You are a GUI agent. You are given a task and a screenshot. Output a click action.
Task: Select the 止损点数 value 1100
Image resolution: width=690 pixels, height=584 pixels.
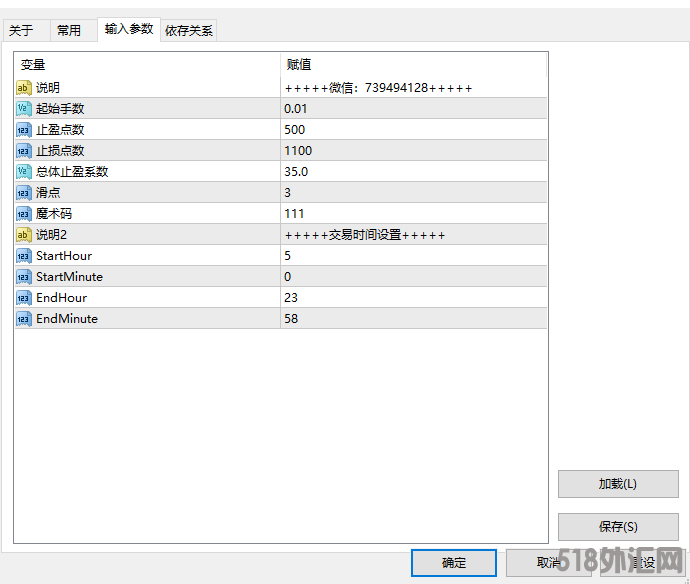coord(298,151)
